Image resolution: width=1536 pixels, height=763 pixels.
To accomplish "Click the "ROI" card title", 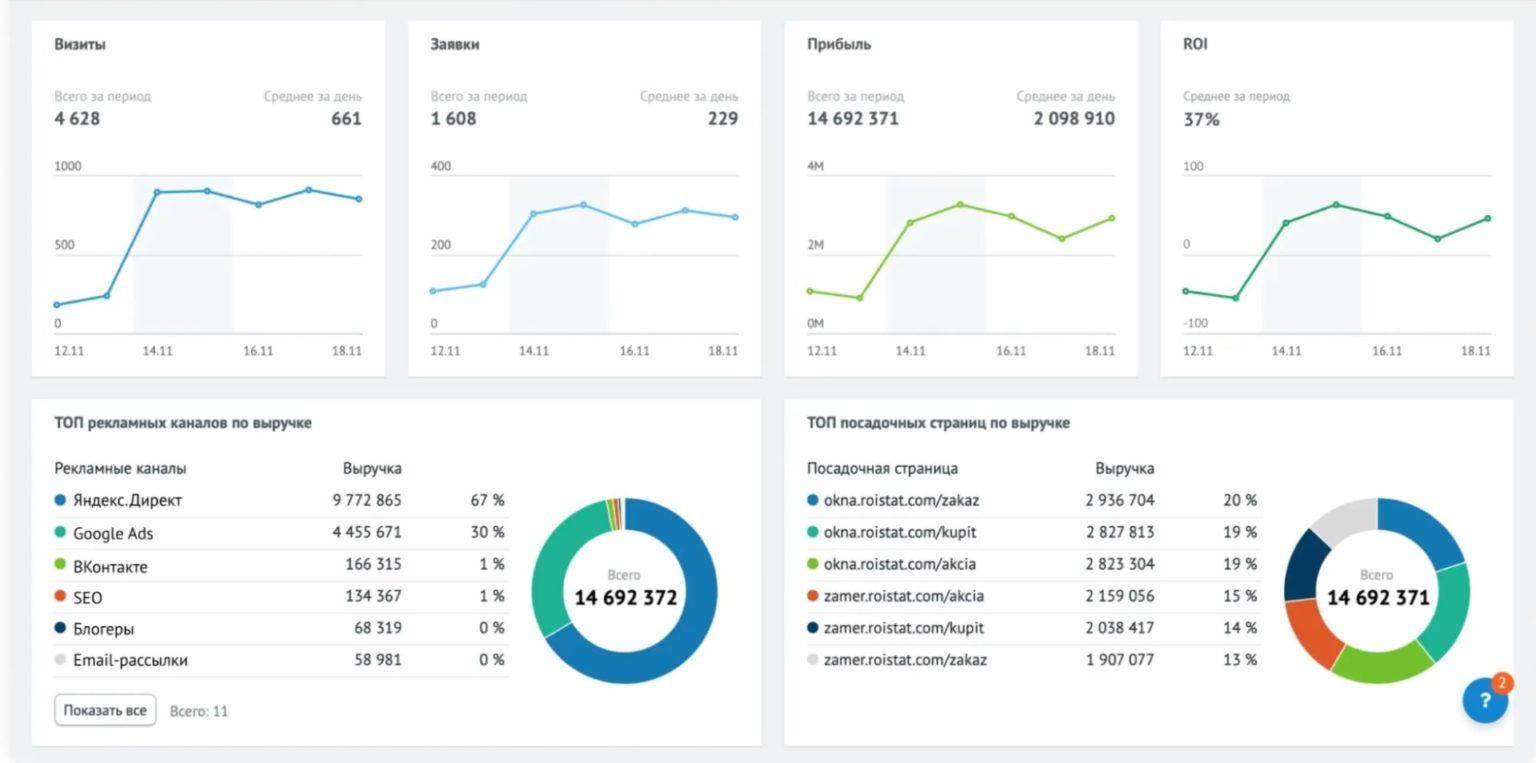I will tap(1195, 45).
